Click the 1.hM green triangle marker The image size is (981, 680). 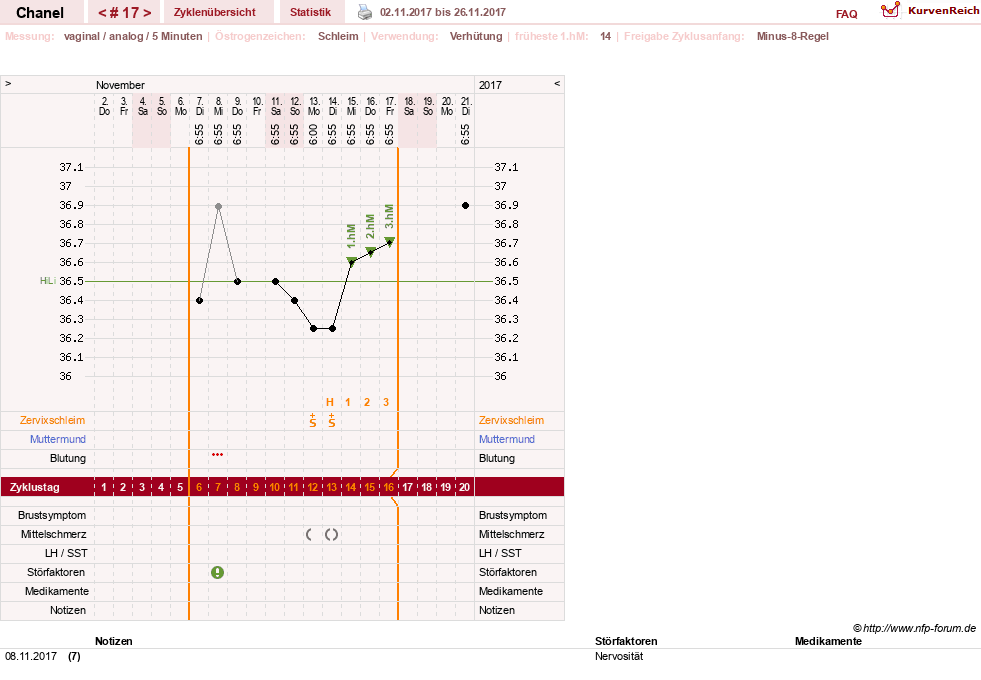tap(352, 261)
